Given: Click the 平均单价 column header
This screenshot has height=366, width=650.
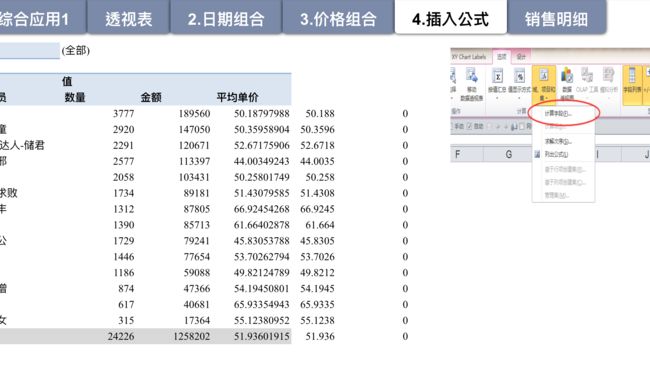Looking at the screenshot, I should pyautogui.click(x=238, y=97).
